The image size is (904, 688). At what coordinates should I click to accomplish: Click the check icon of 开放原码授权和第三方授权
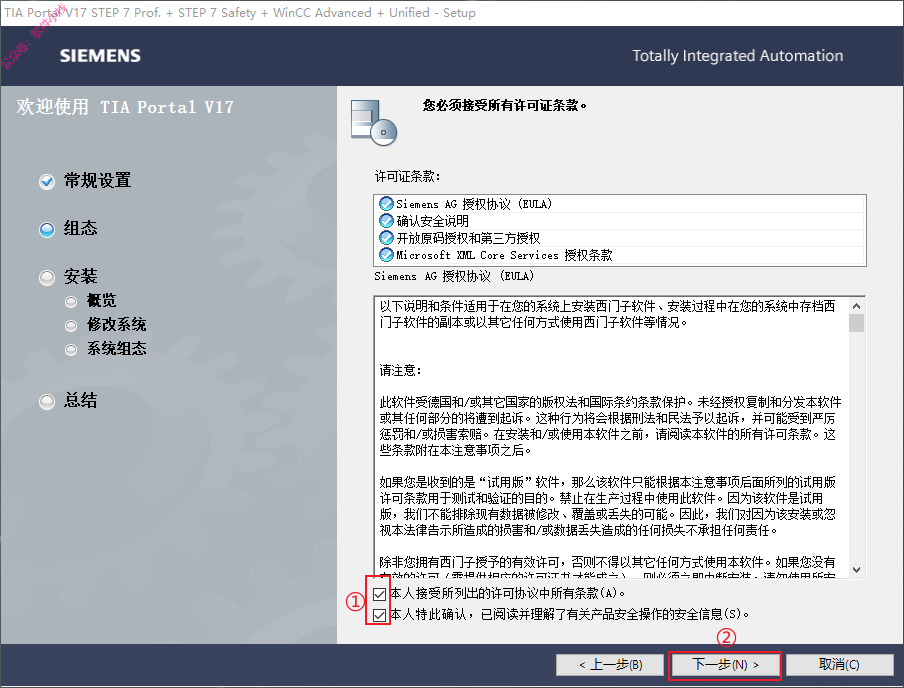[386, 238]
